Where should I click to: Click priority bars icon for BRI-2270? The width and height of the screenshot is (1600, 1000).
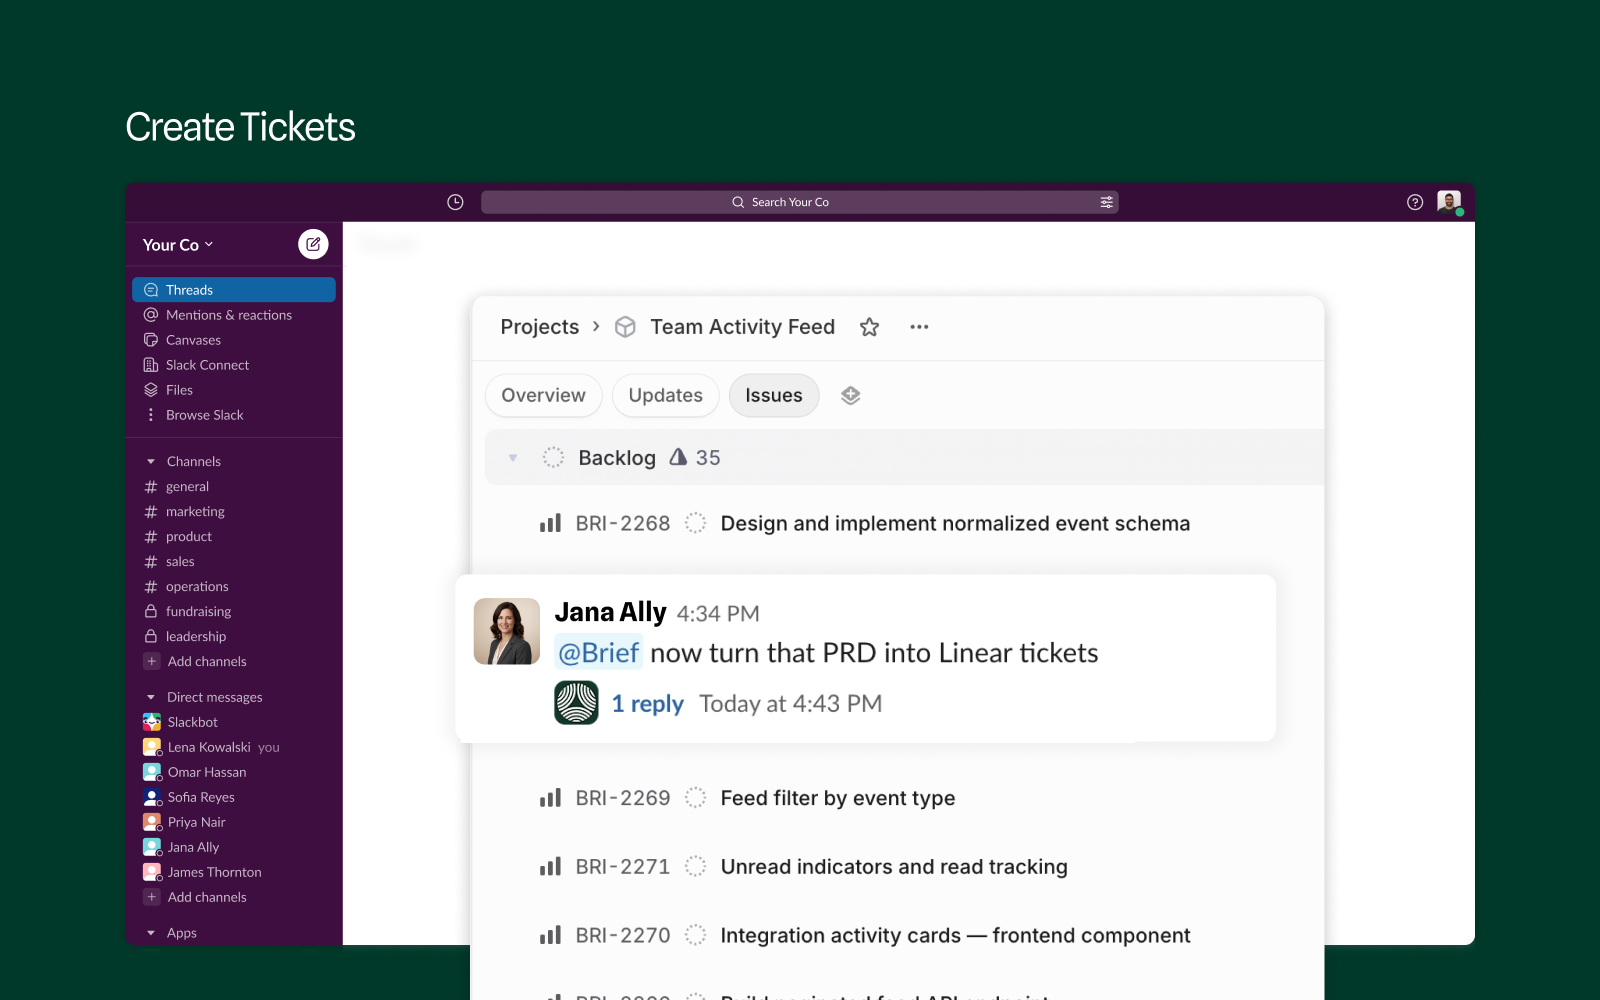pyautogui.click(x=550, y=936)
